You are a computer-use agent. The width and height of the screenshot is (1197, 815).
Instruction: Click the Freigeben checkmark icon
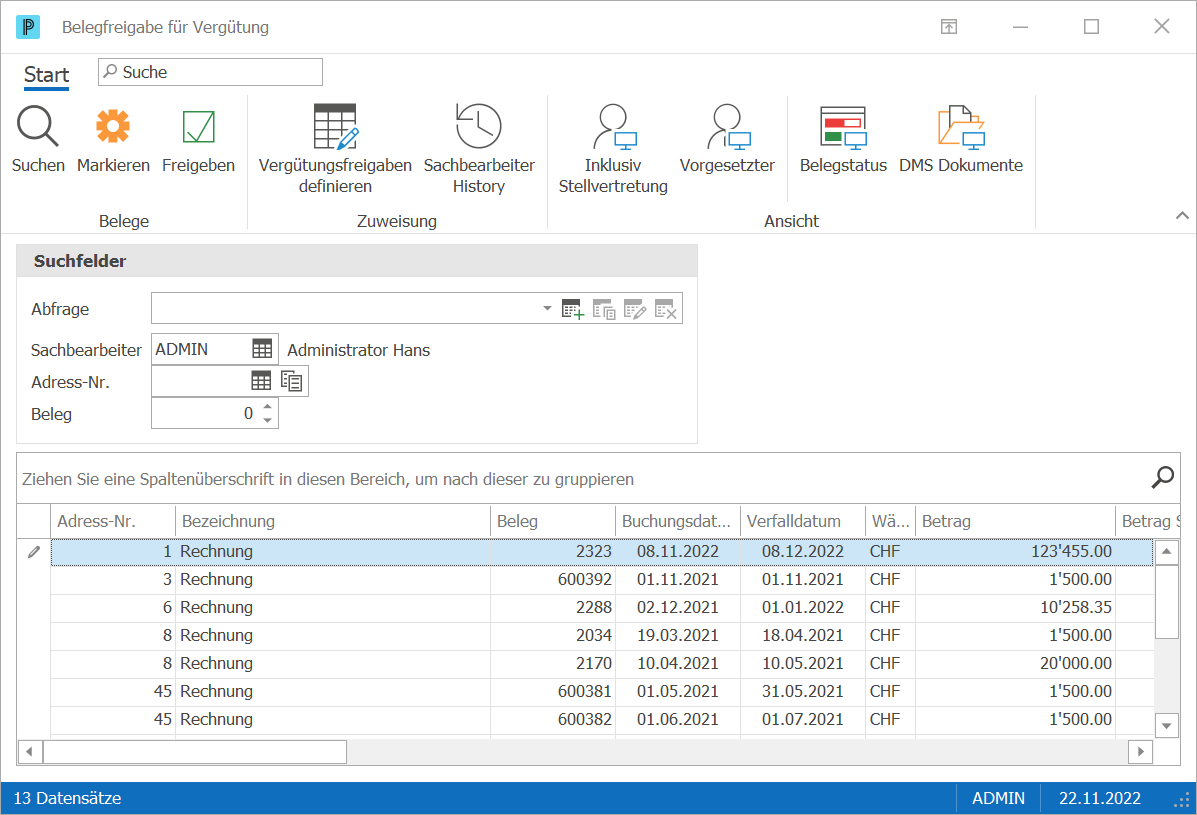pos(198,127)
